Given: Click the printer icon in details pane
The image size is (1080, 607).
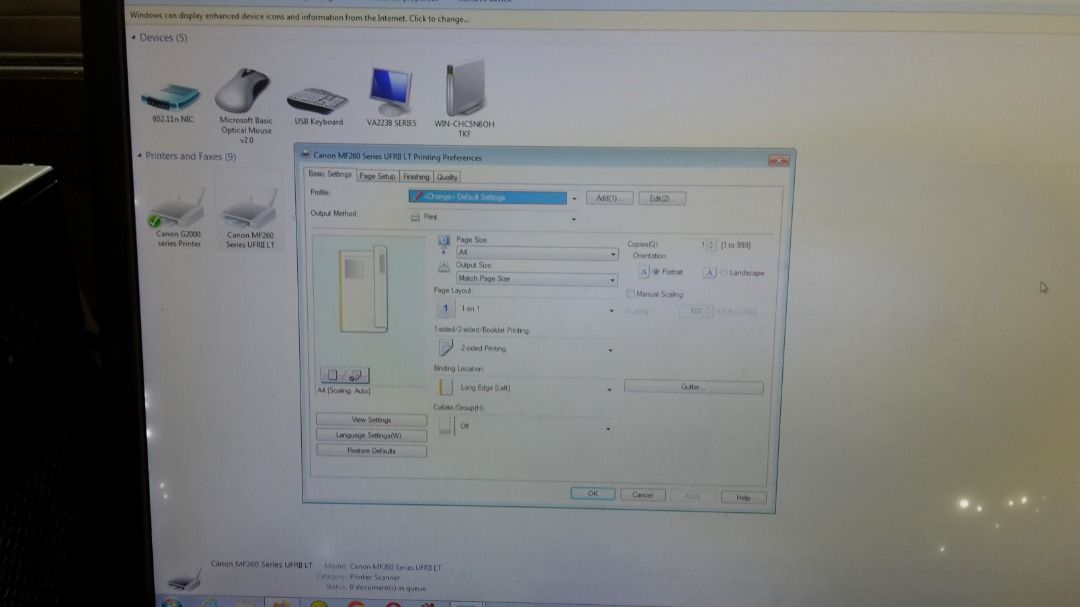Looking at the screenshot, I should [185, 580].
